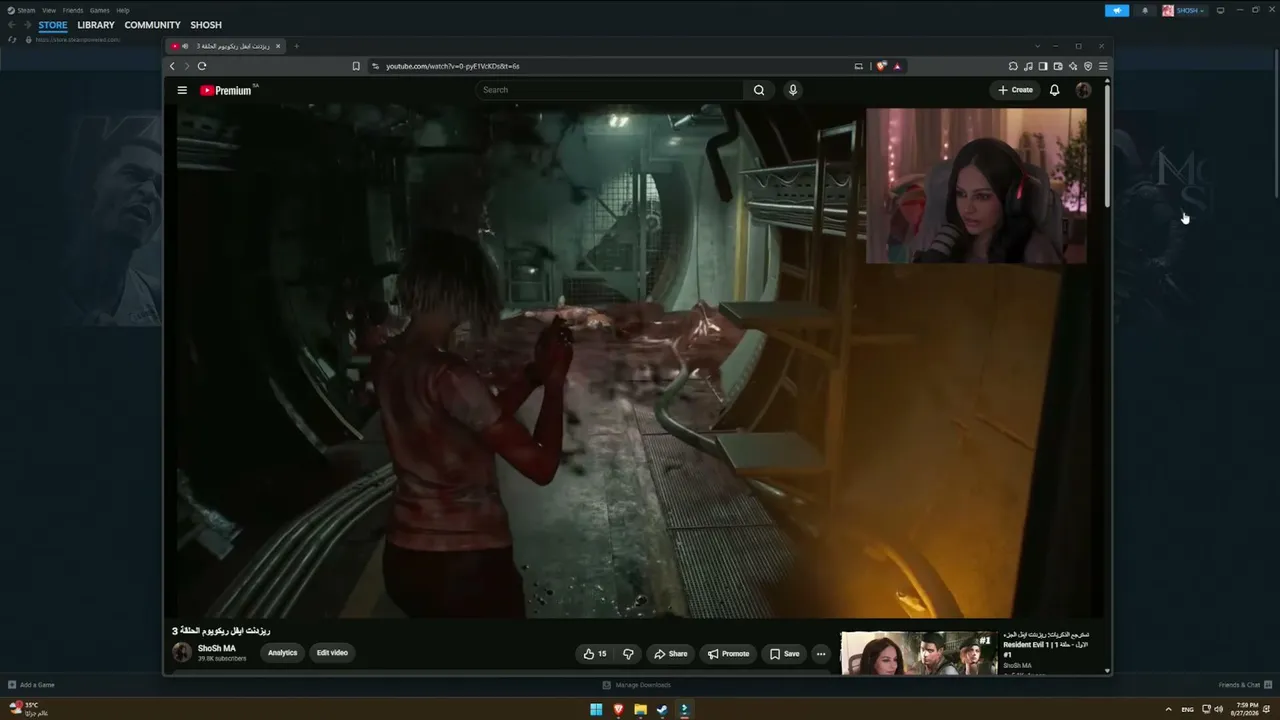Click the YouTube search field
Screen dimensions: 1280x720
610,90
